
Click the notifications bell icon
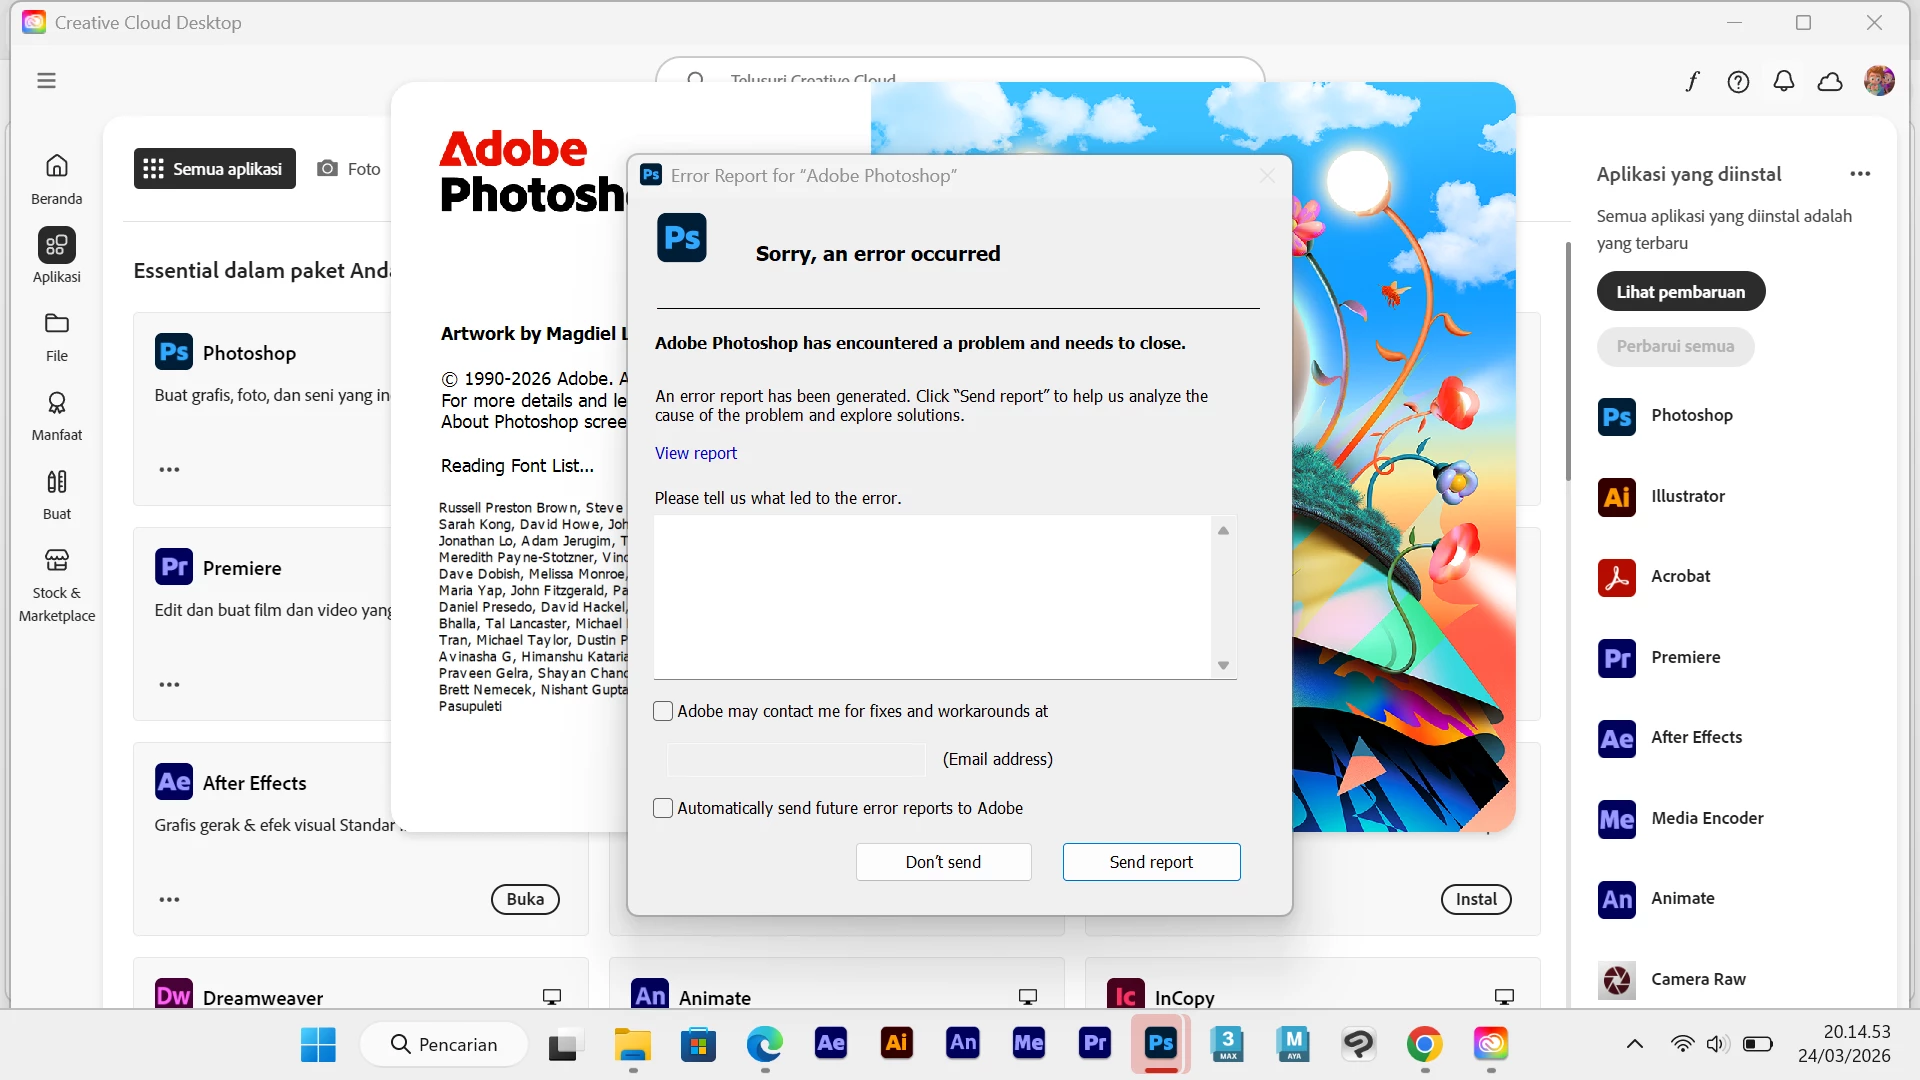1784,81
